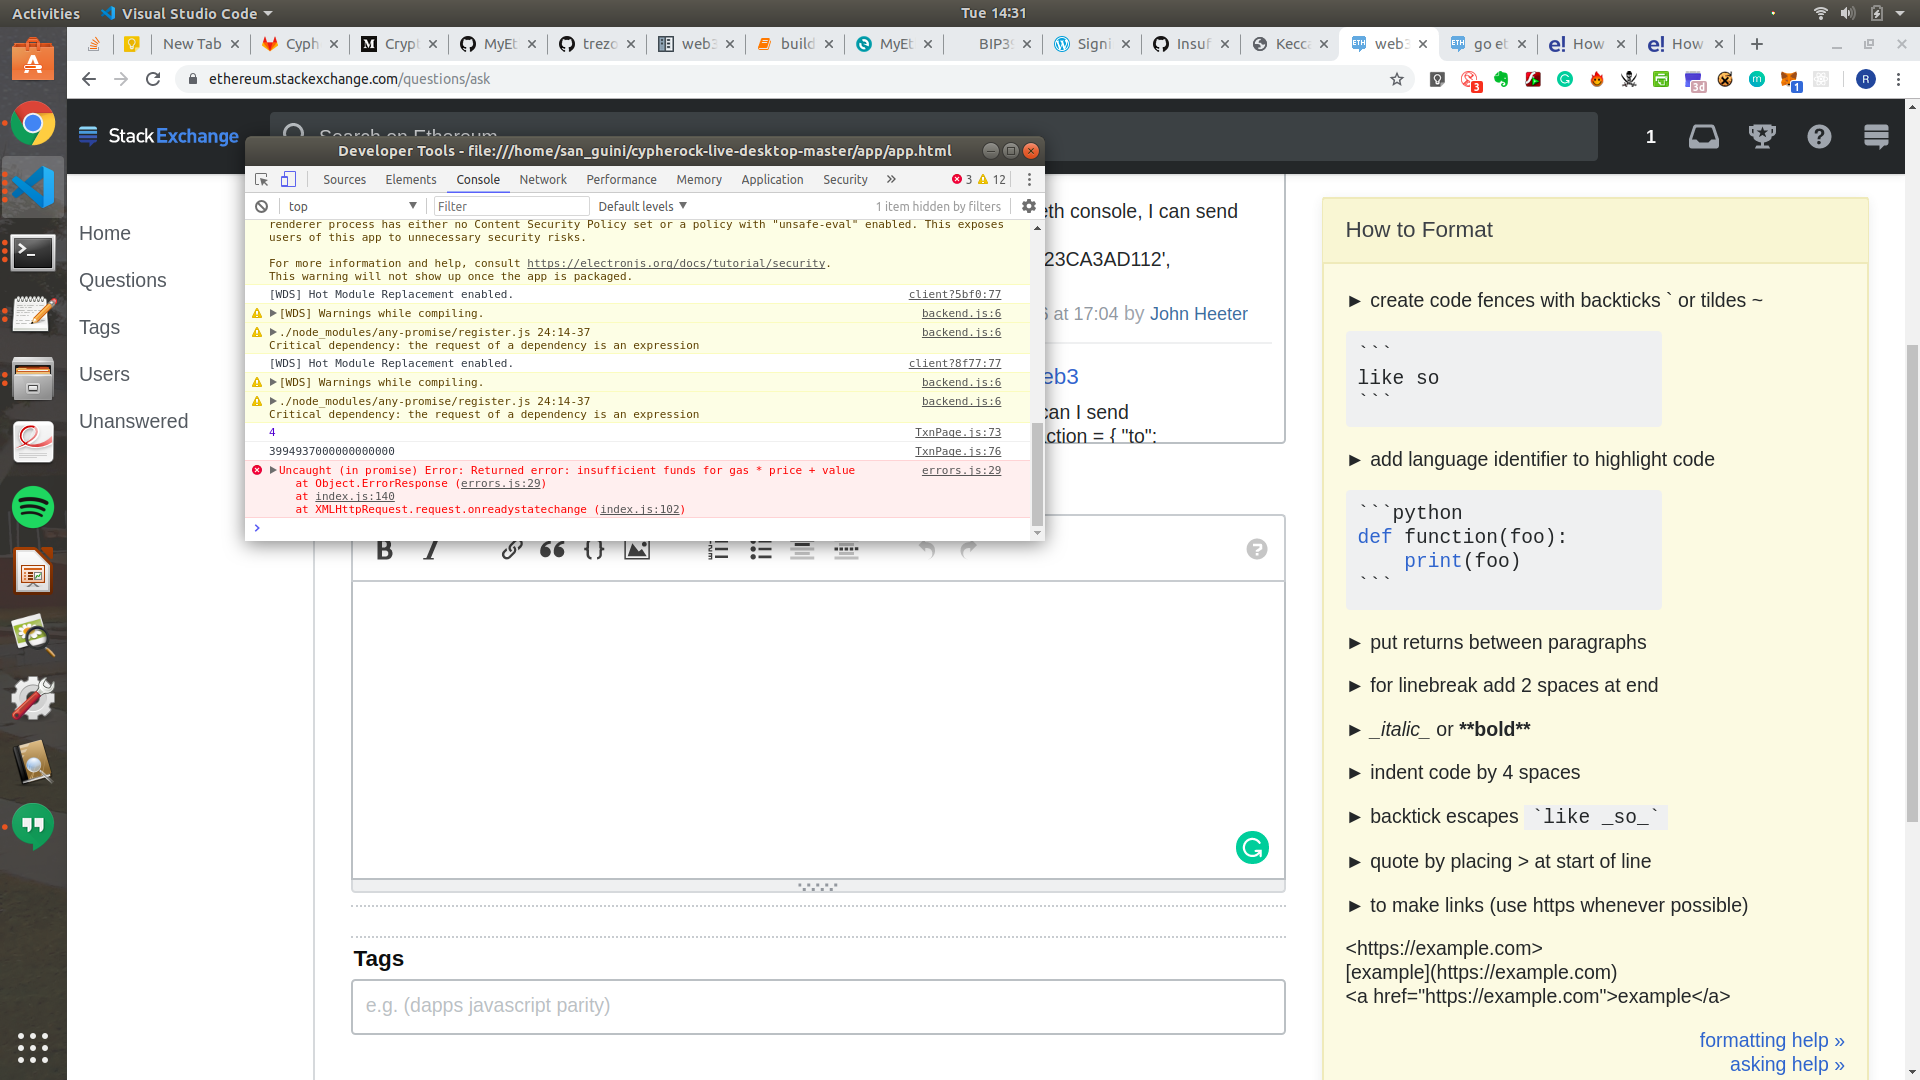Clear console with the ban icon

coord(262,207)
